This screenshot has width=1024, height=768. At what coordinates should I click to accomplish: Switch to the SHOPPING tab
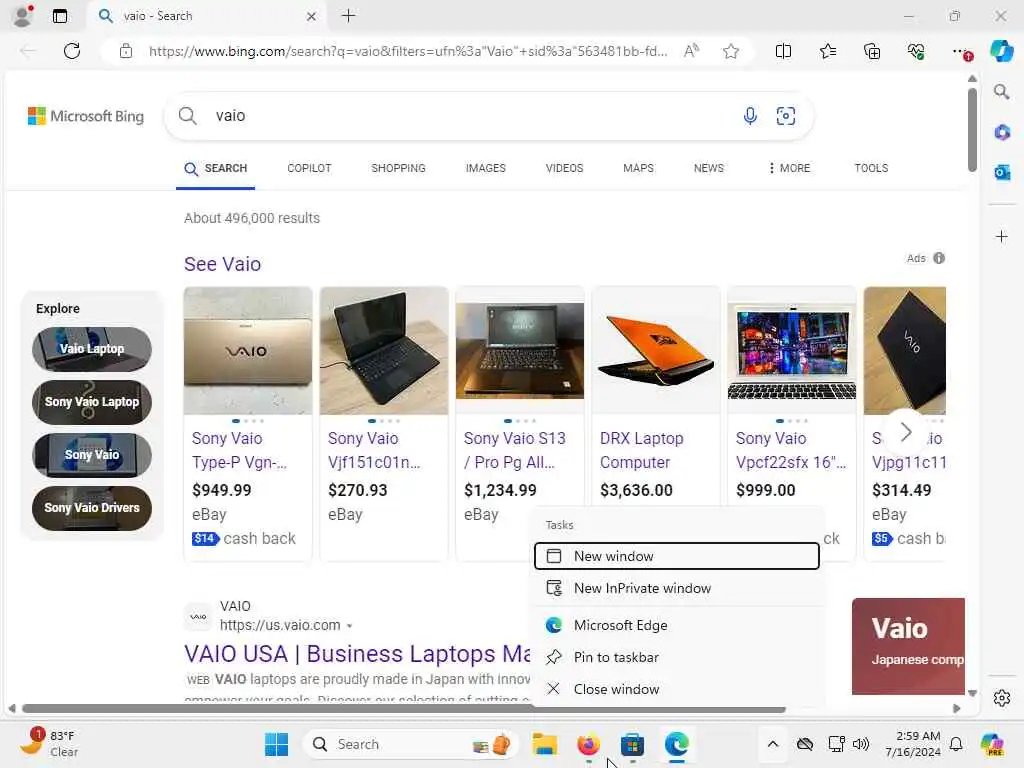[x=398, y=168]
